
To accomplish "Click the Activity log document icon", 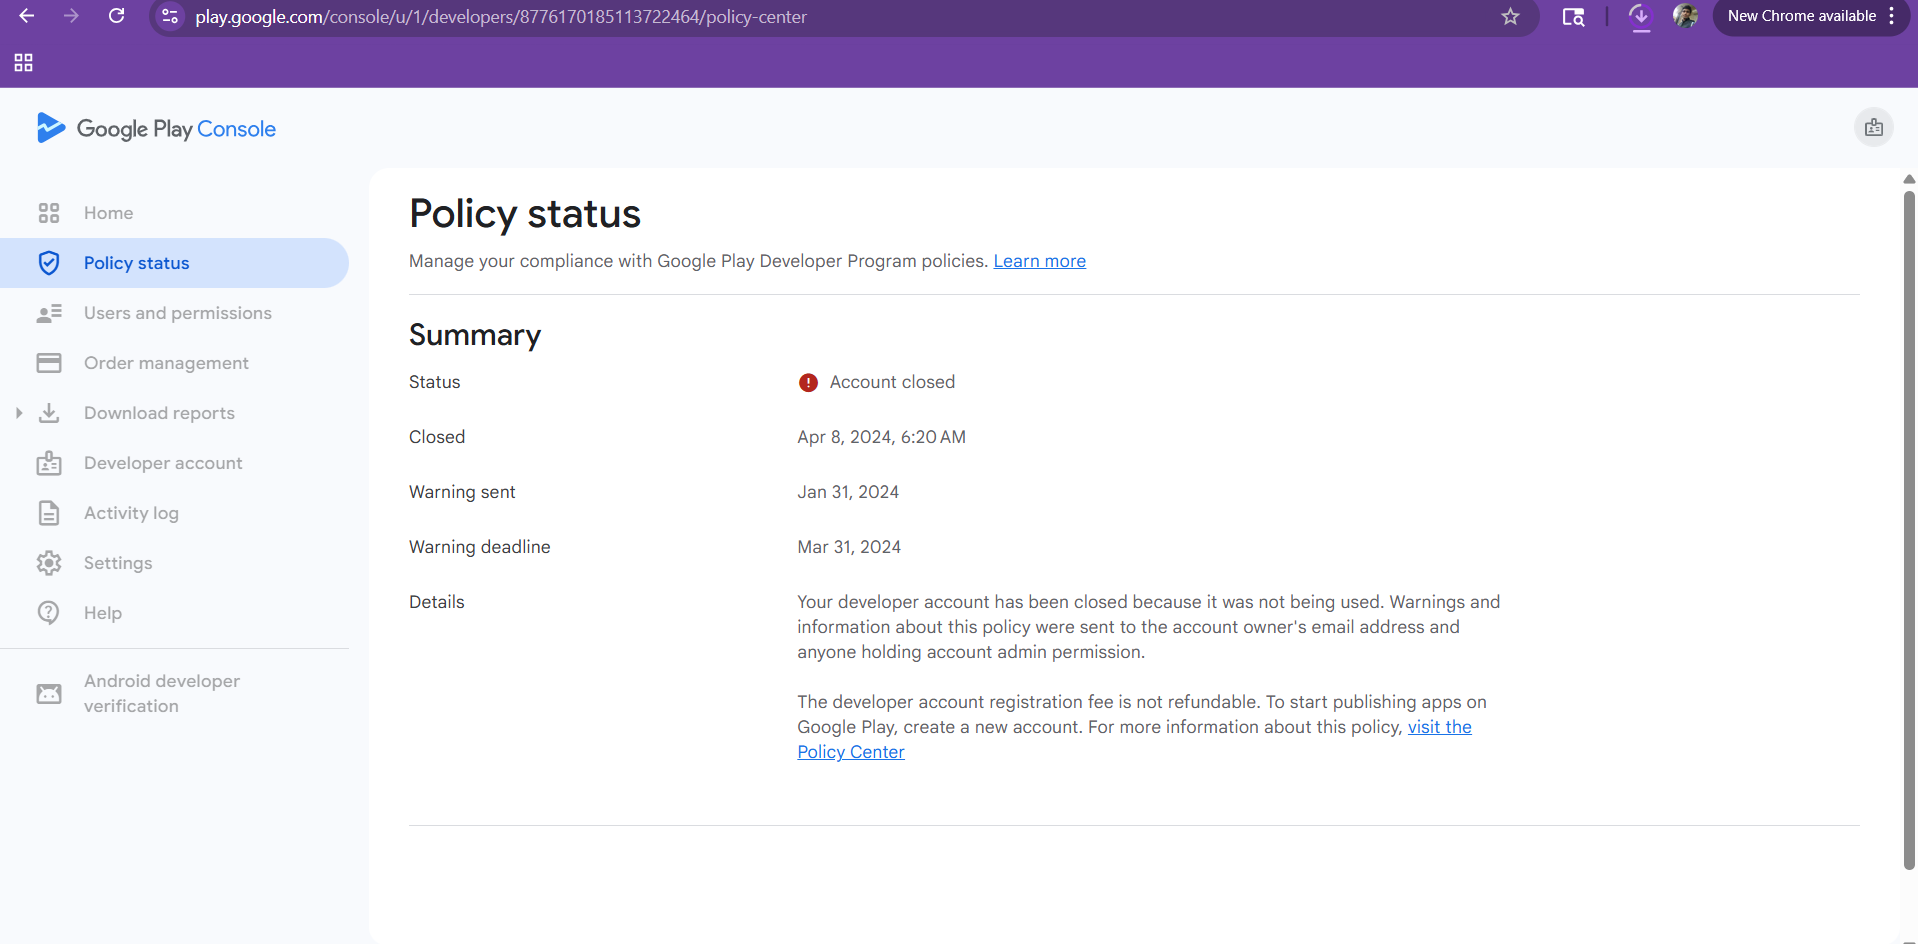I will click(x=49, y=513).
